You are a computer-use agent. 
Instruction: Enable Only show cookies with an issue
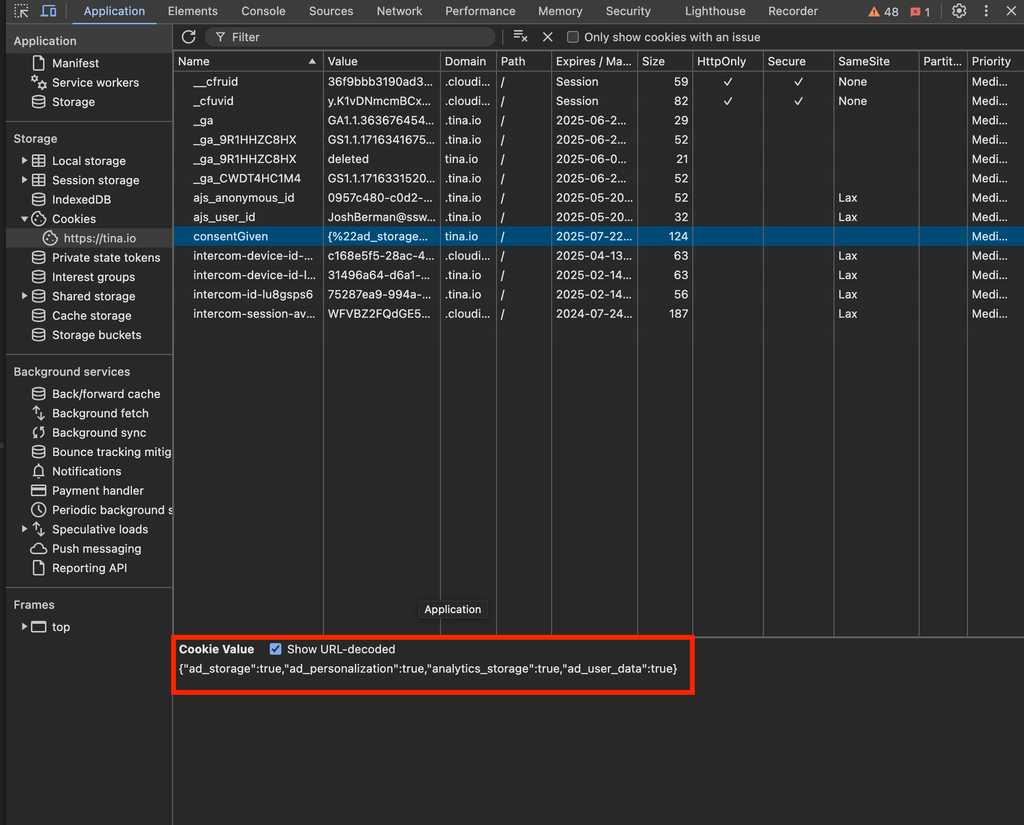click(573, 37)
